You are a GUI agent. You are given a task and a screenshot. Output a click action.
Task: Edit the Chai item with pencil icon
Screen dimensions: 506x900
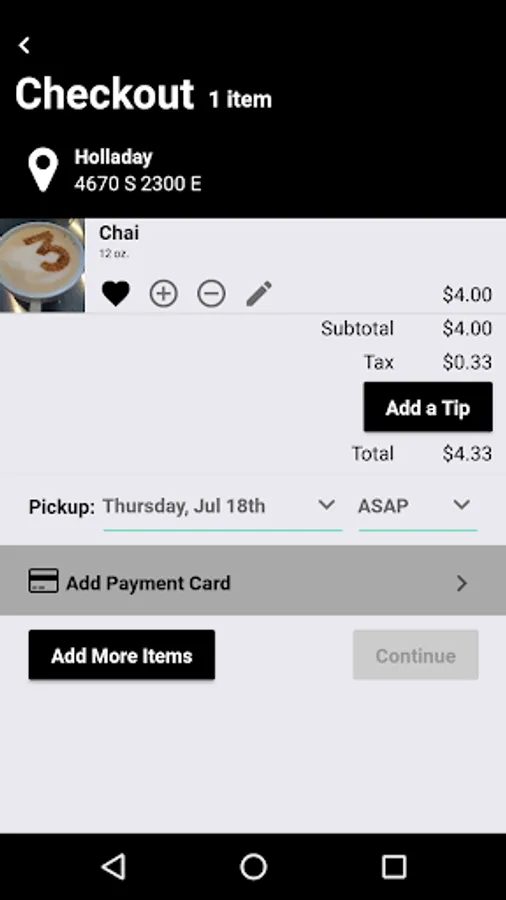pyautogui.click(x=259, y=294)
